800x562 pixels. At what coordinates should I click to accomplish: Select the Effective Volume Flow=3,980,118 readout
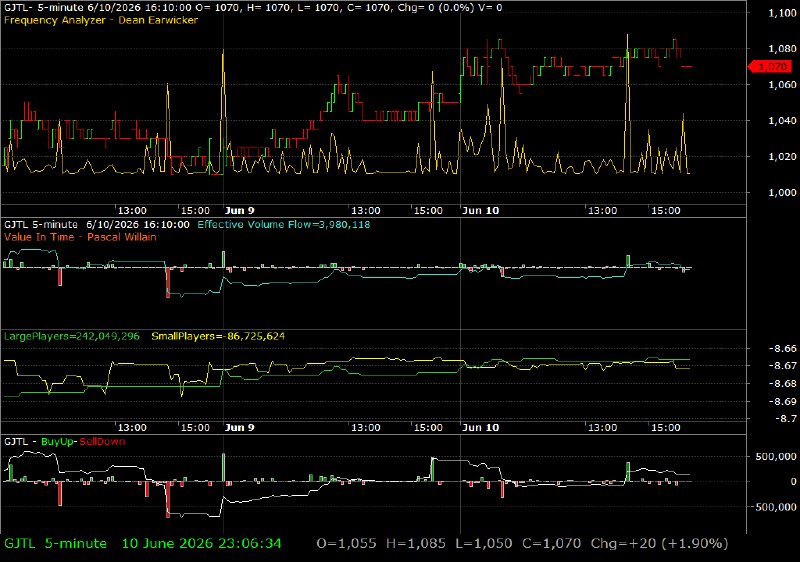coord(284,224)
